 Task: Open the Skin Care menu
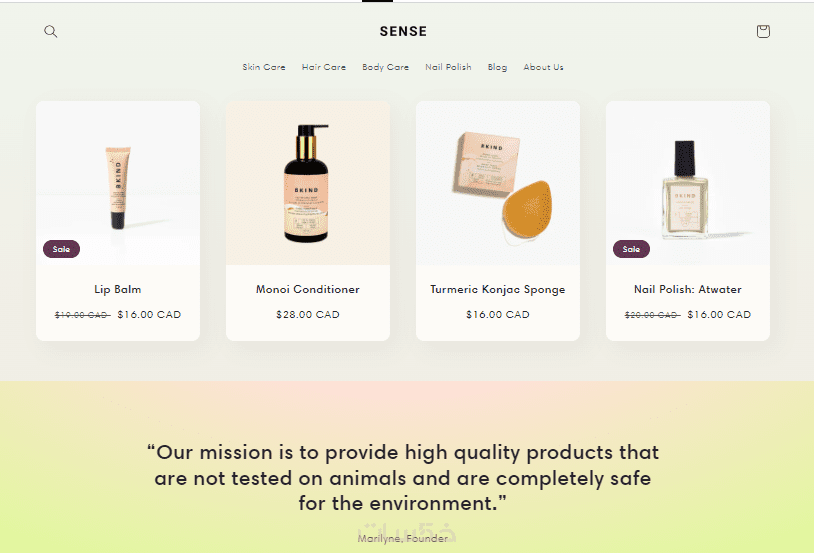[264, 67]
